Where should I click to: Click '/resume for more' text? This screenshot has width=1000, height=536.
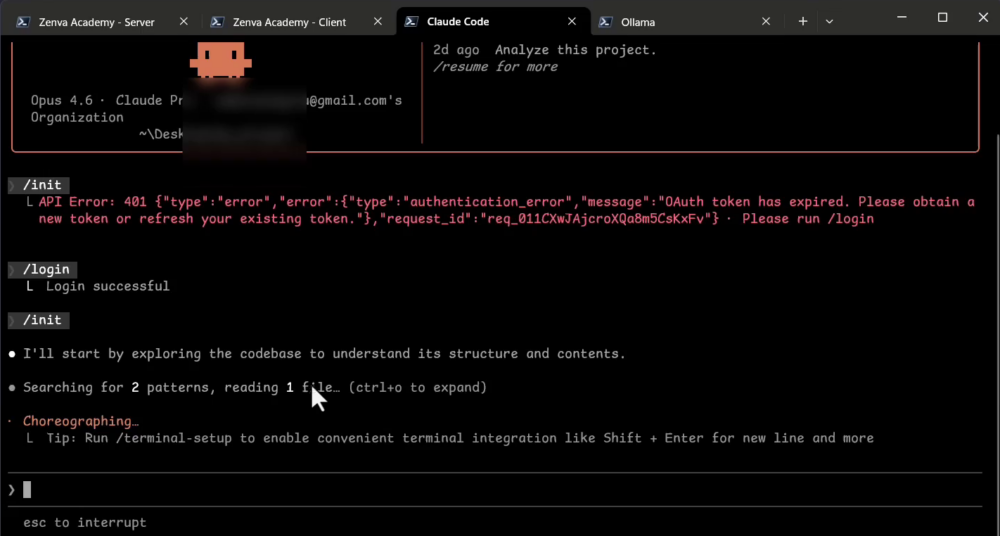(x=496, y=66)
